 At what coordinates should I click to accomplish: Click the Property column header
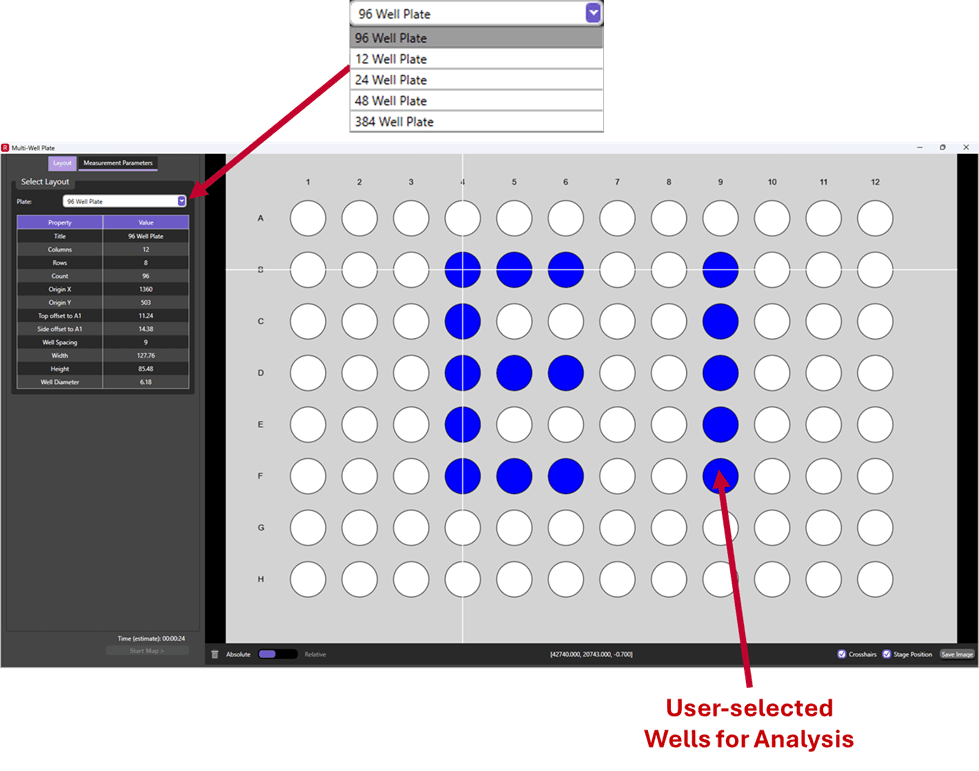pos(60,222)
